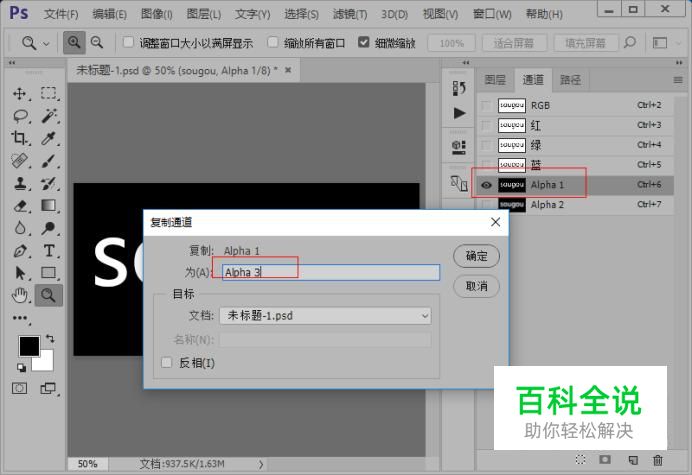The height and width of the screenshot is (475, 692).
Task: Open the Zoom tool preset picker arrow
Action: tap(46, 44)
